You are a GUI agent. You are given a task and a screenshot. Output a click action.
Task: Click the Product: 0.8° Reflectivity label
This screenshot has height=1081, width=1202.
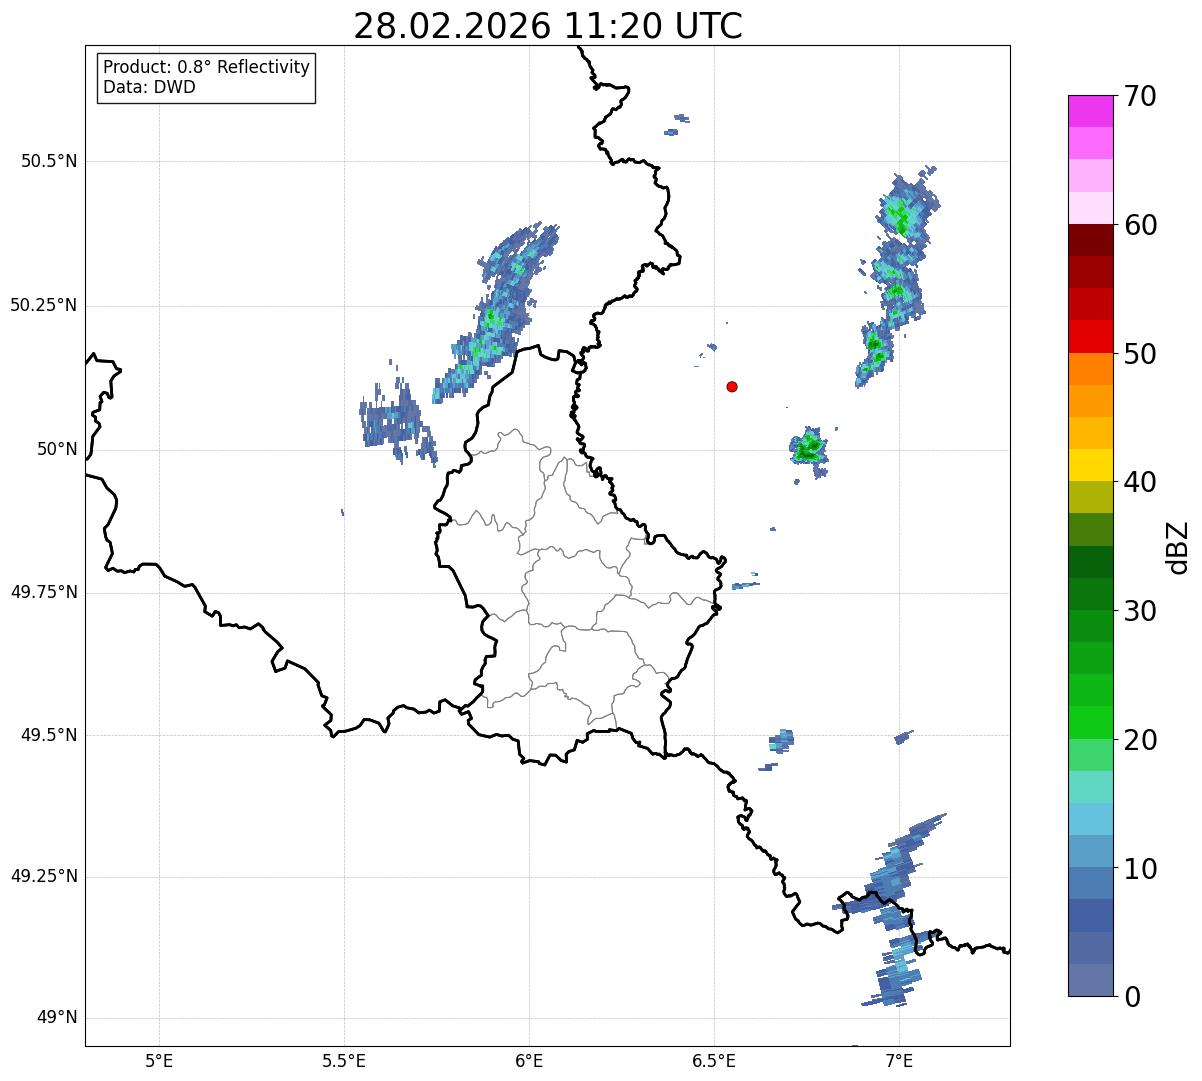(x=207, y=67)
